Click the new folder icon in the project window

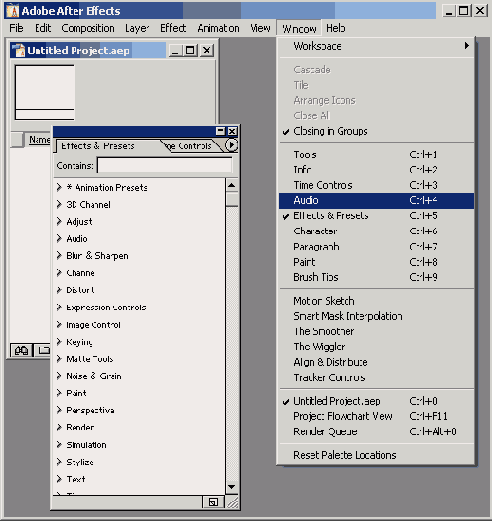(43, 350)
